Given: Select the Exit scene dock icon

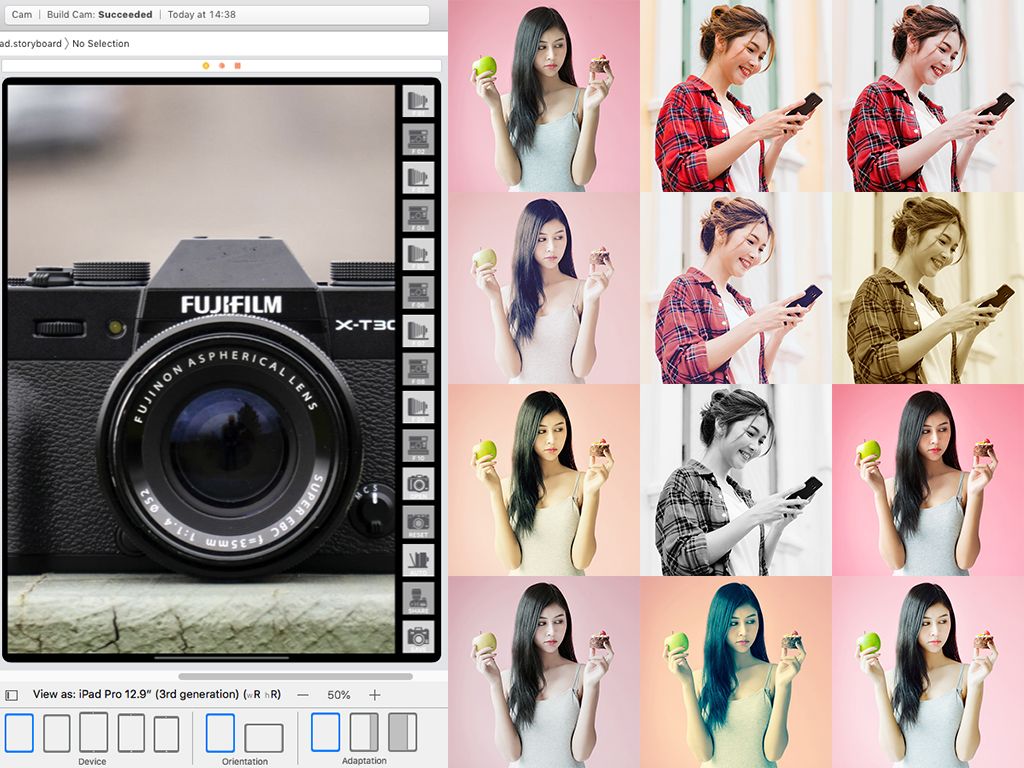Looking at the screenshot, I should 238,65.
